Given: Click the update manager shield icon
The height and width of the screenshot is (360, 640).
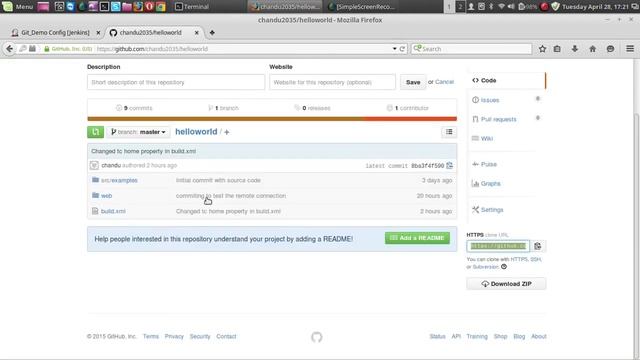Looking at the screenshot, I should pos(556,7).
